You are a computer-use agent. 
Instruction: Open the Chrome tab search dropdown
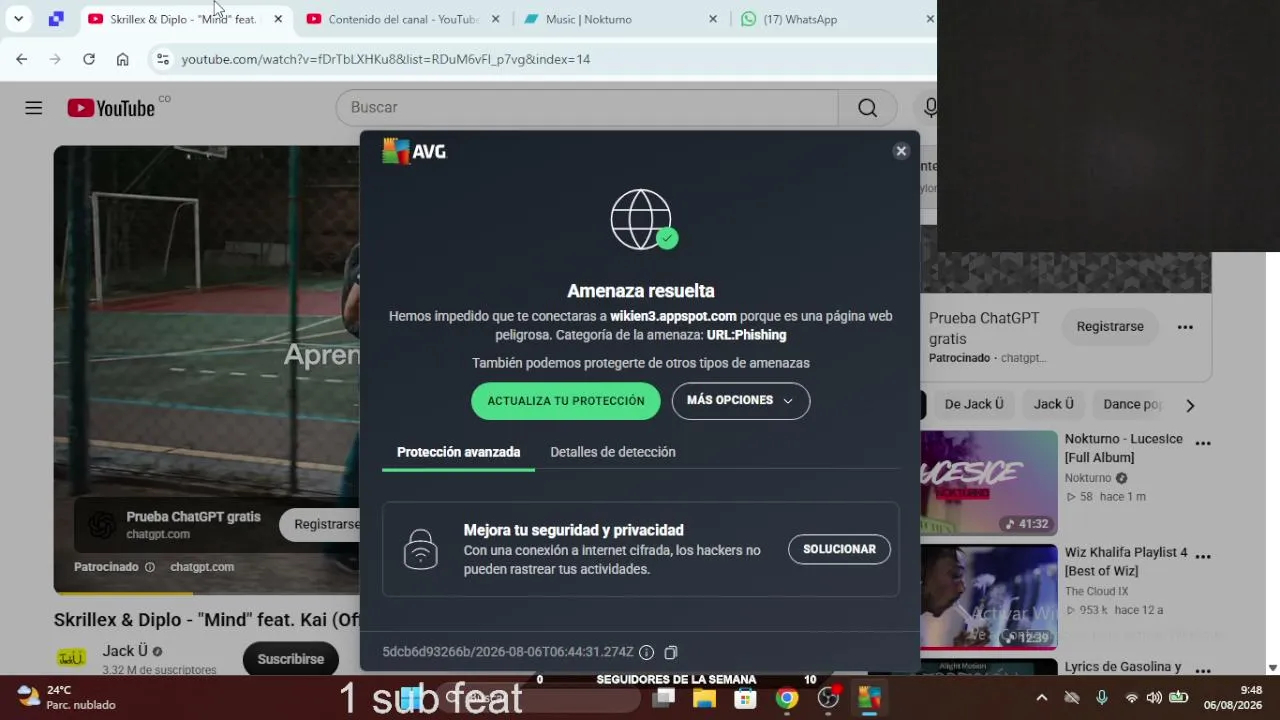(18, 19)
